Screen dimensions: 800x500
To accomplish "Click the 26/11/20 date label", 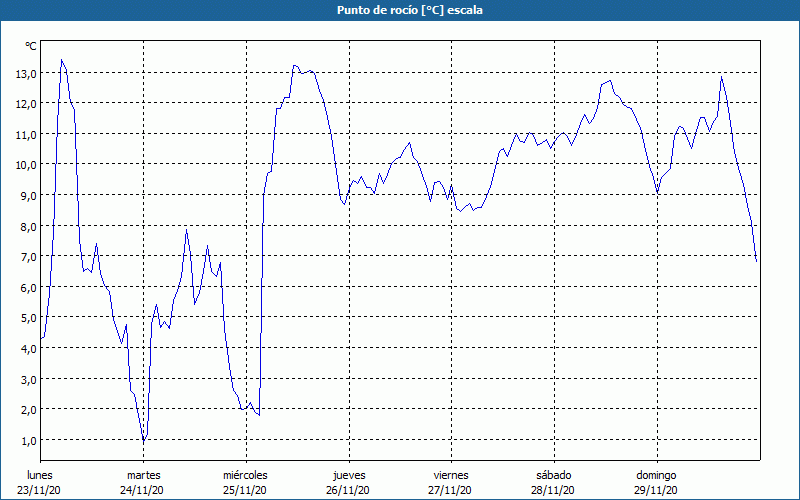I will point(348,490).
